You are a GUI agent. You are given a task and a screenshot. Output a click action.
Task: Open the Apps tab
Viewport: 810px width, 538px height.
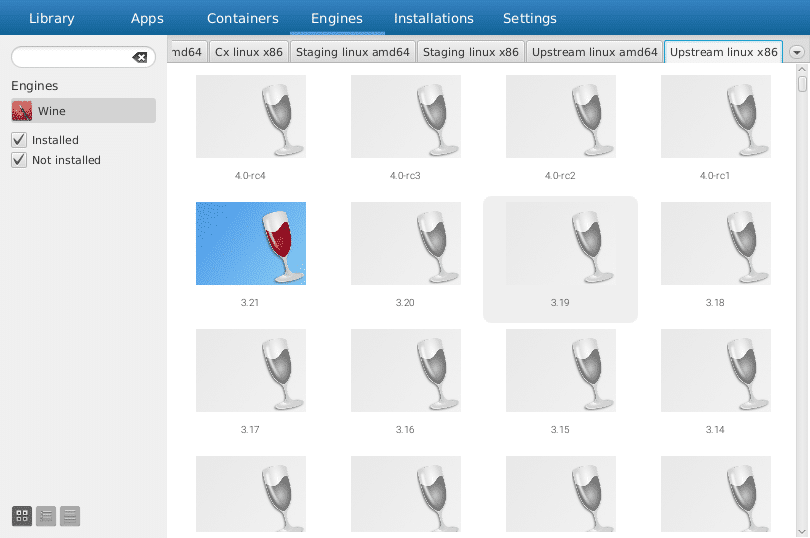click(x=147, y=19)
